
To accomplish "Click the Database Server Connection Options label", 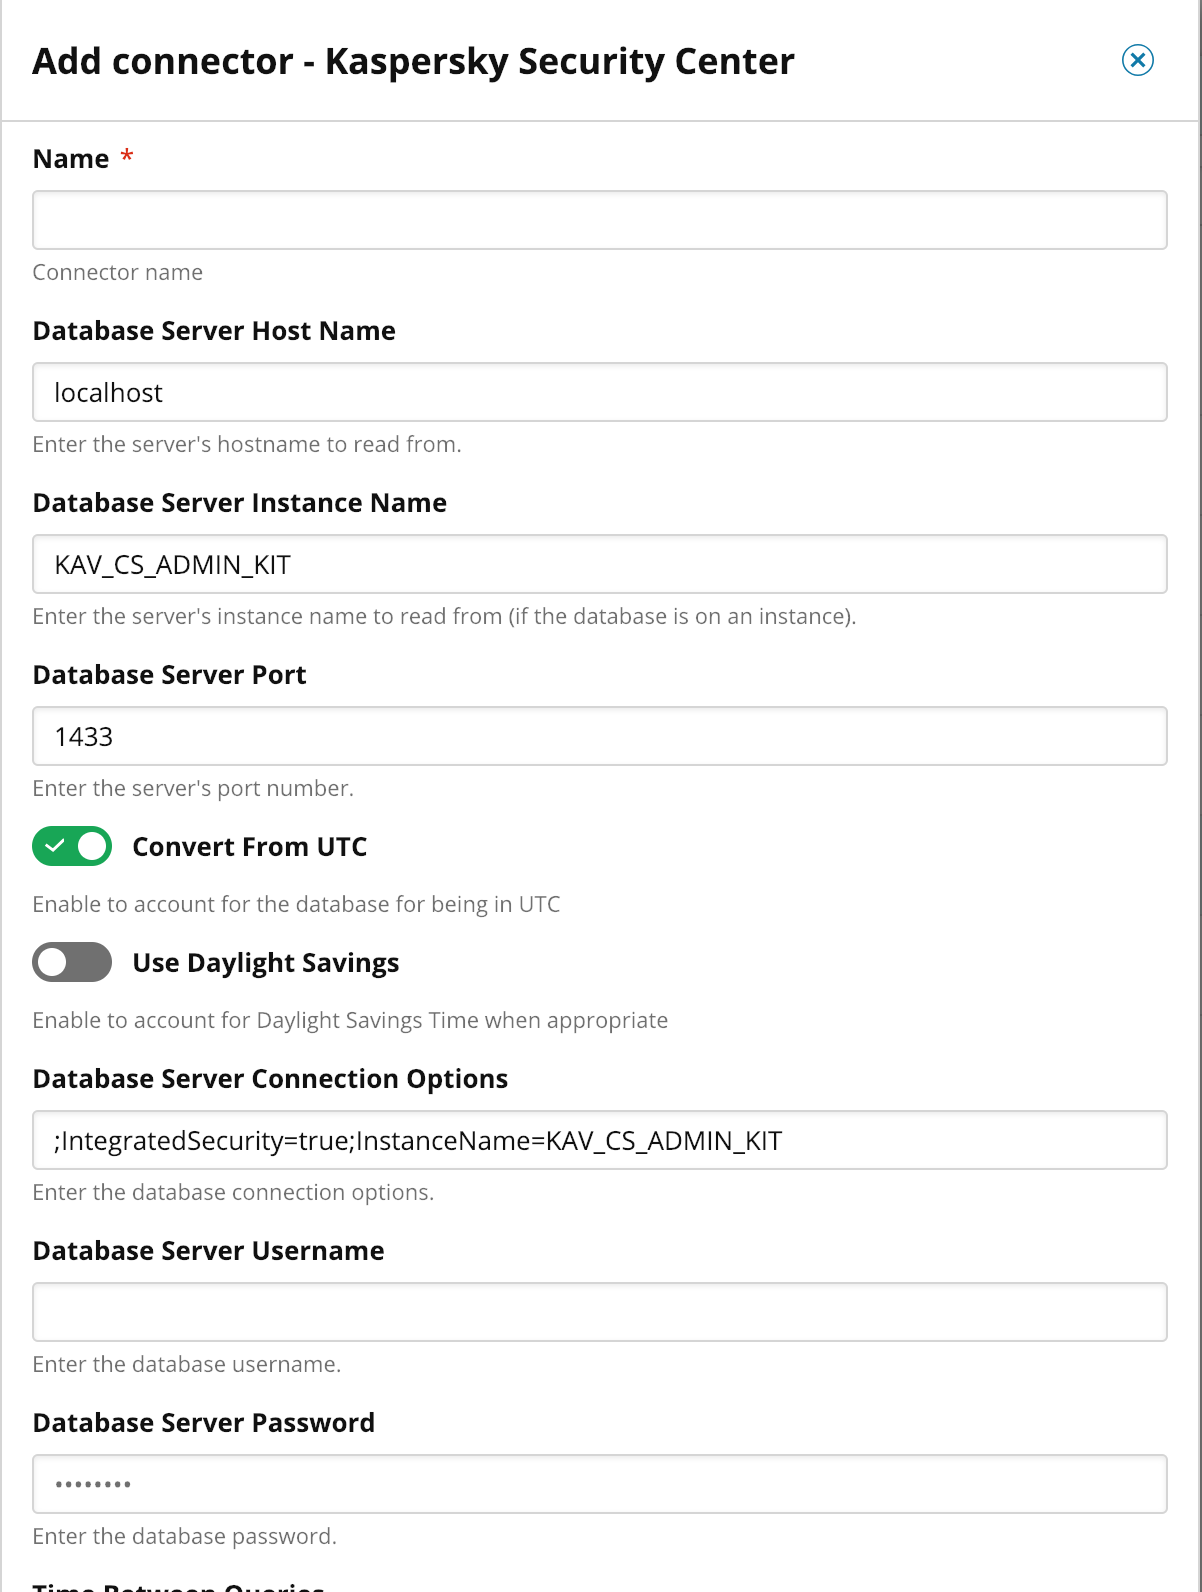I will pyautogui.click(x=271, y=1079).
